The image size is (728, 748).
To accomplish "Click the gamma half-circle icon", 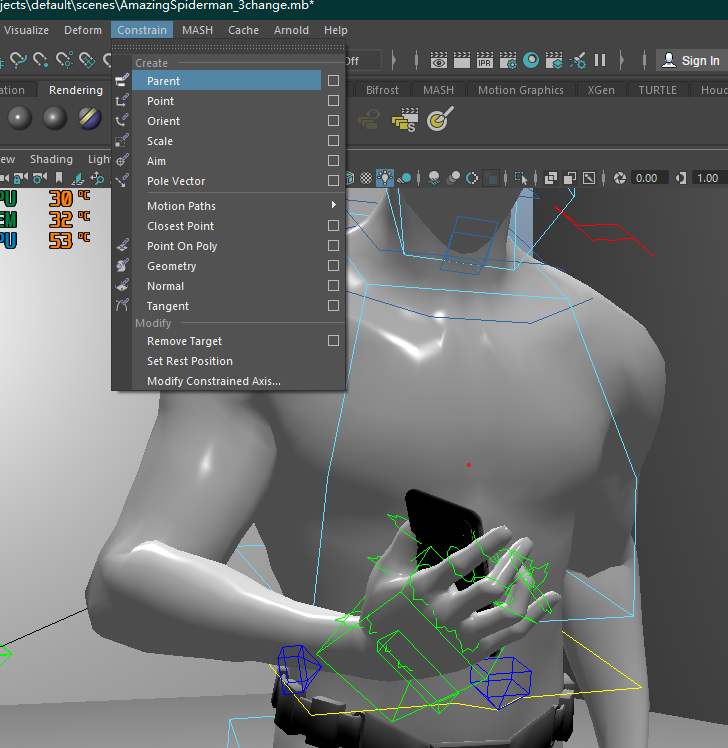I will click(681, 178).
